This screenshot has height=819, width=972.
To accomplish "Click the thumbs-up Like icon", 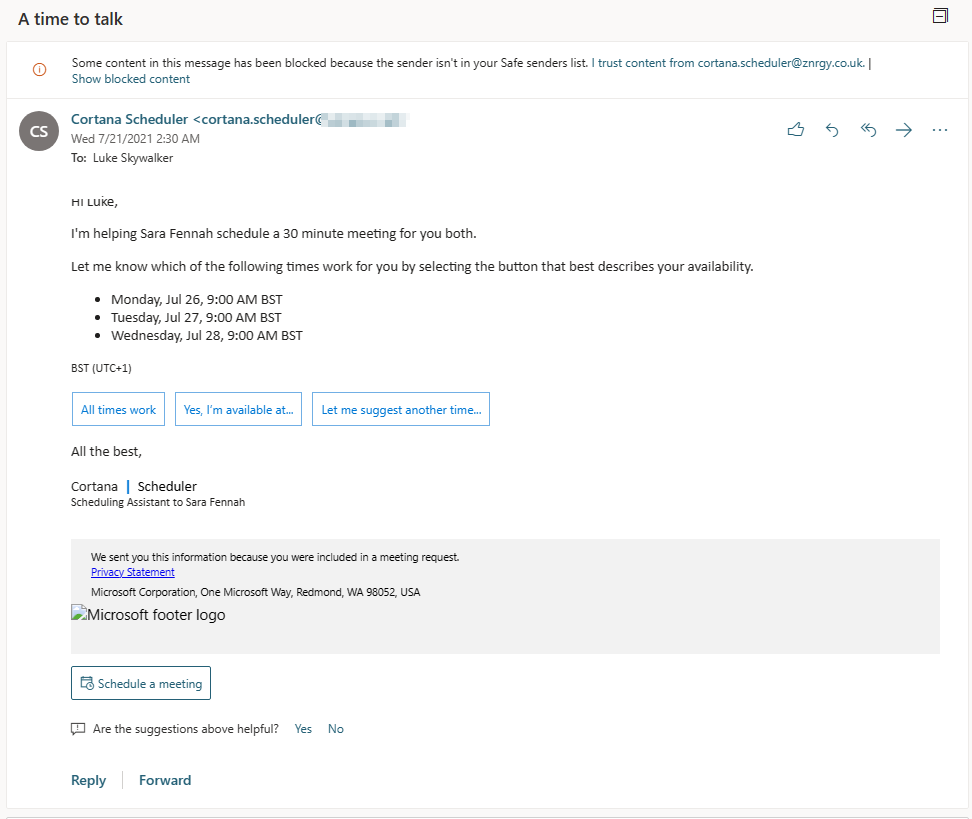I will point(796,130).
